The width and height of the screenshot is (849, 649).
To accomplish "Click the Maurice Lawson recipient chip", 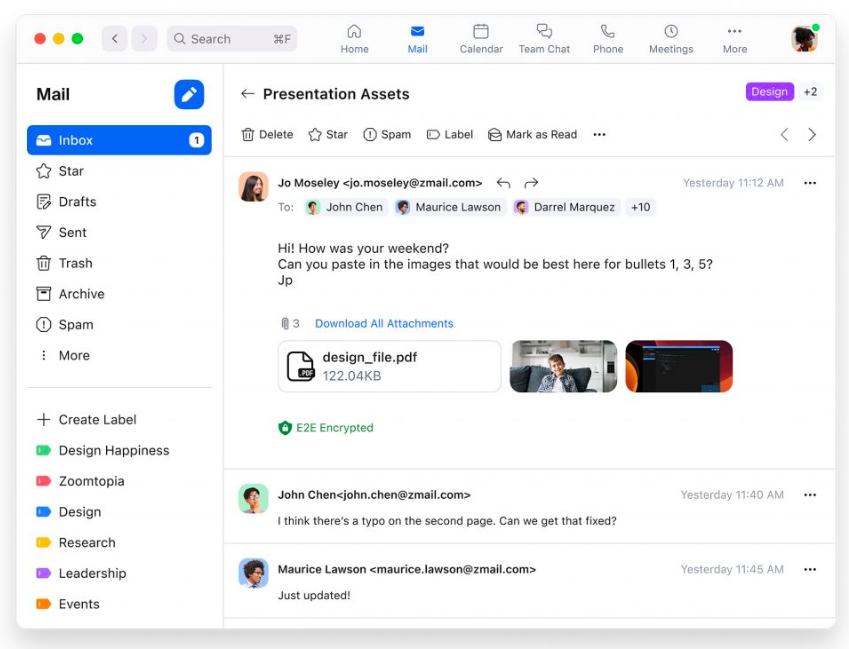I will 449,207.
